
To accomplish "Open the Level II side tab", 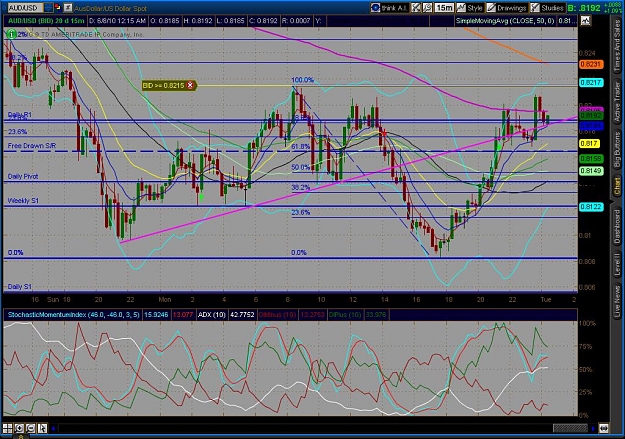I will click(617, 265).
